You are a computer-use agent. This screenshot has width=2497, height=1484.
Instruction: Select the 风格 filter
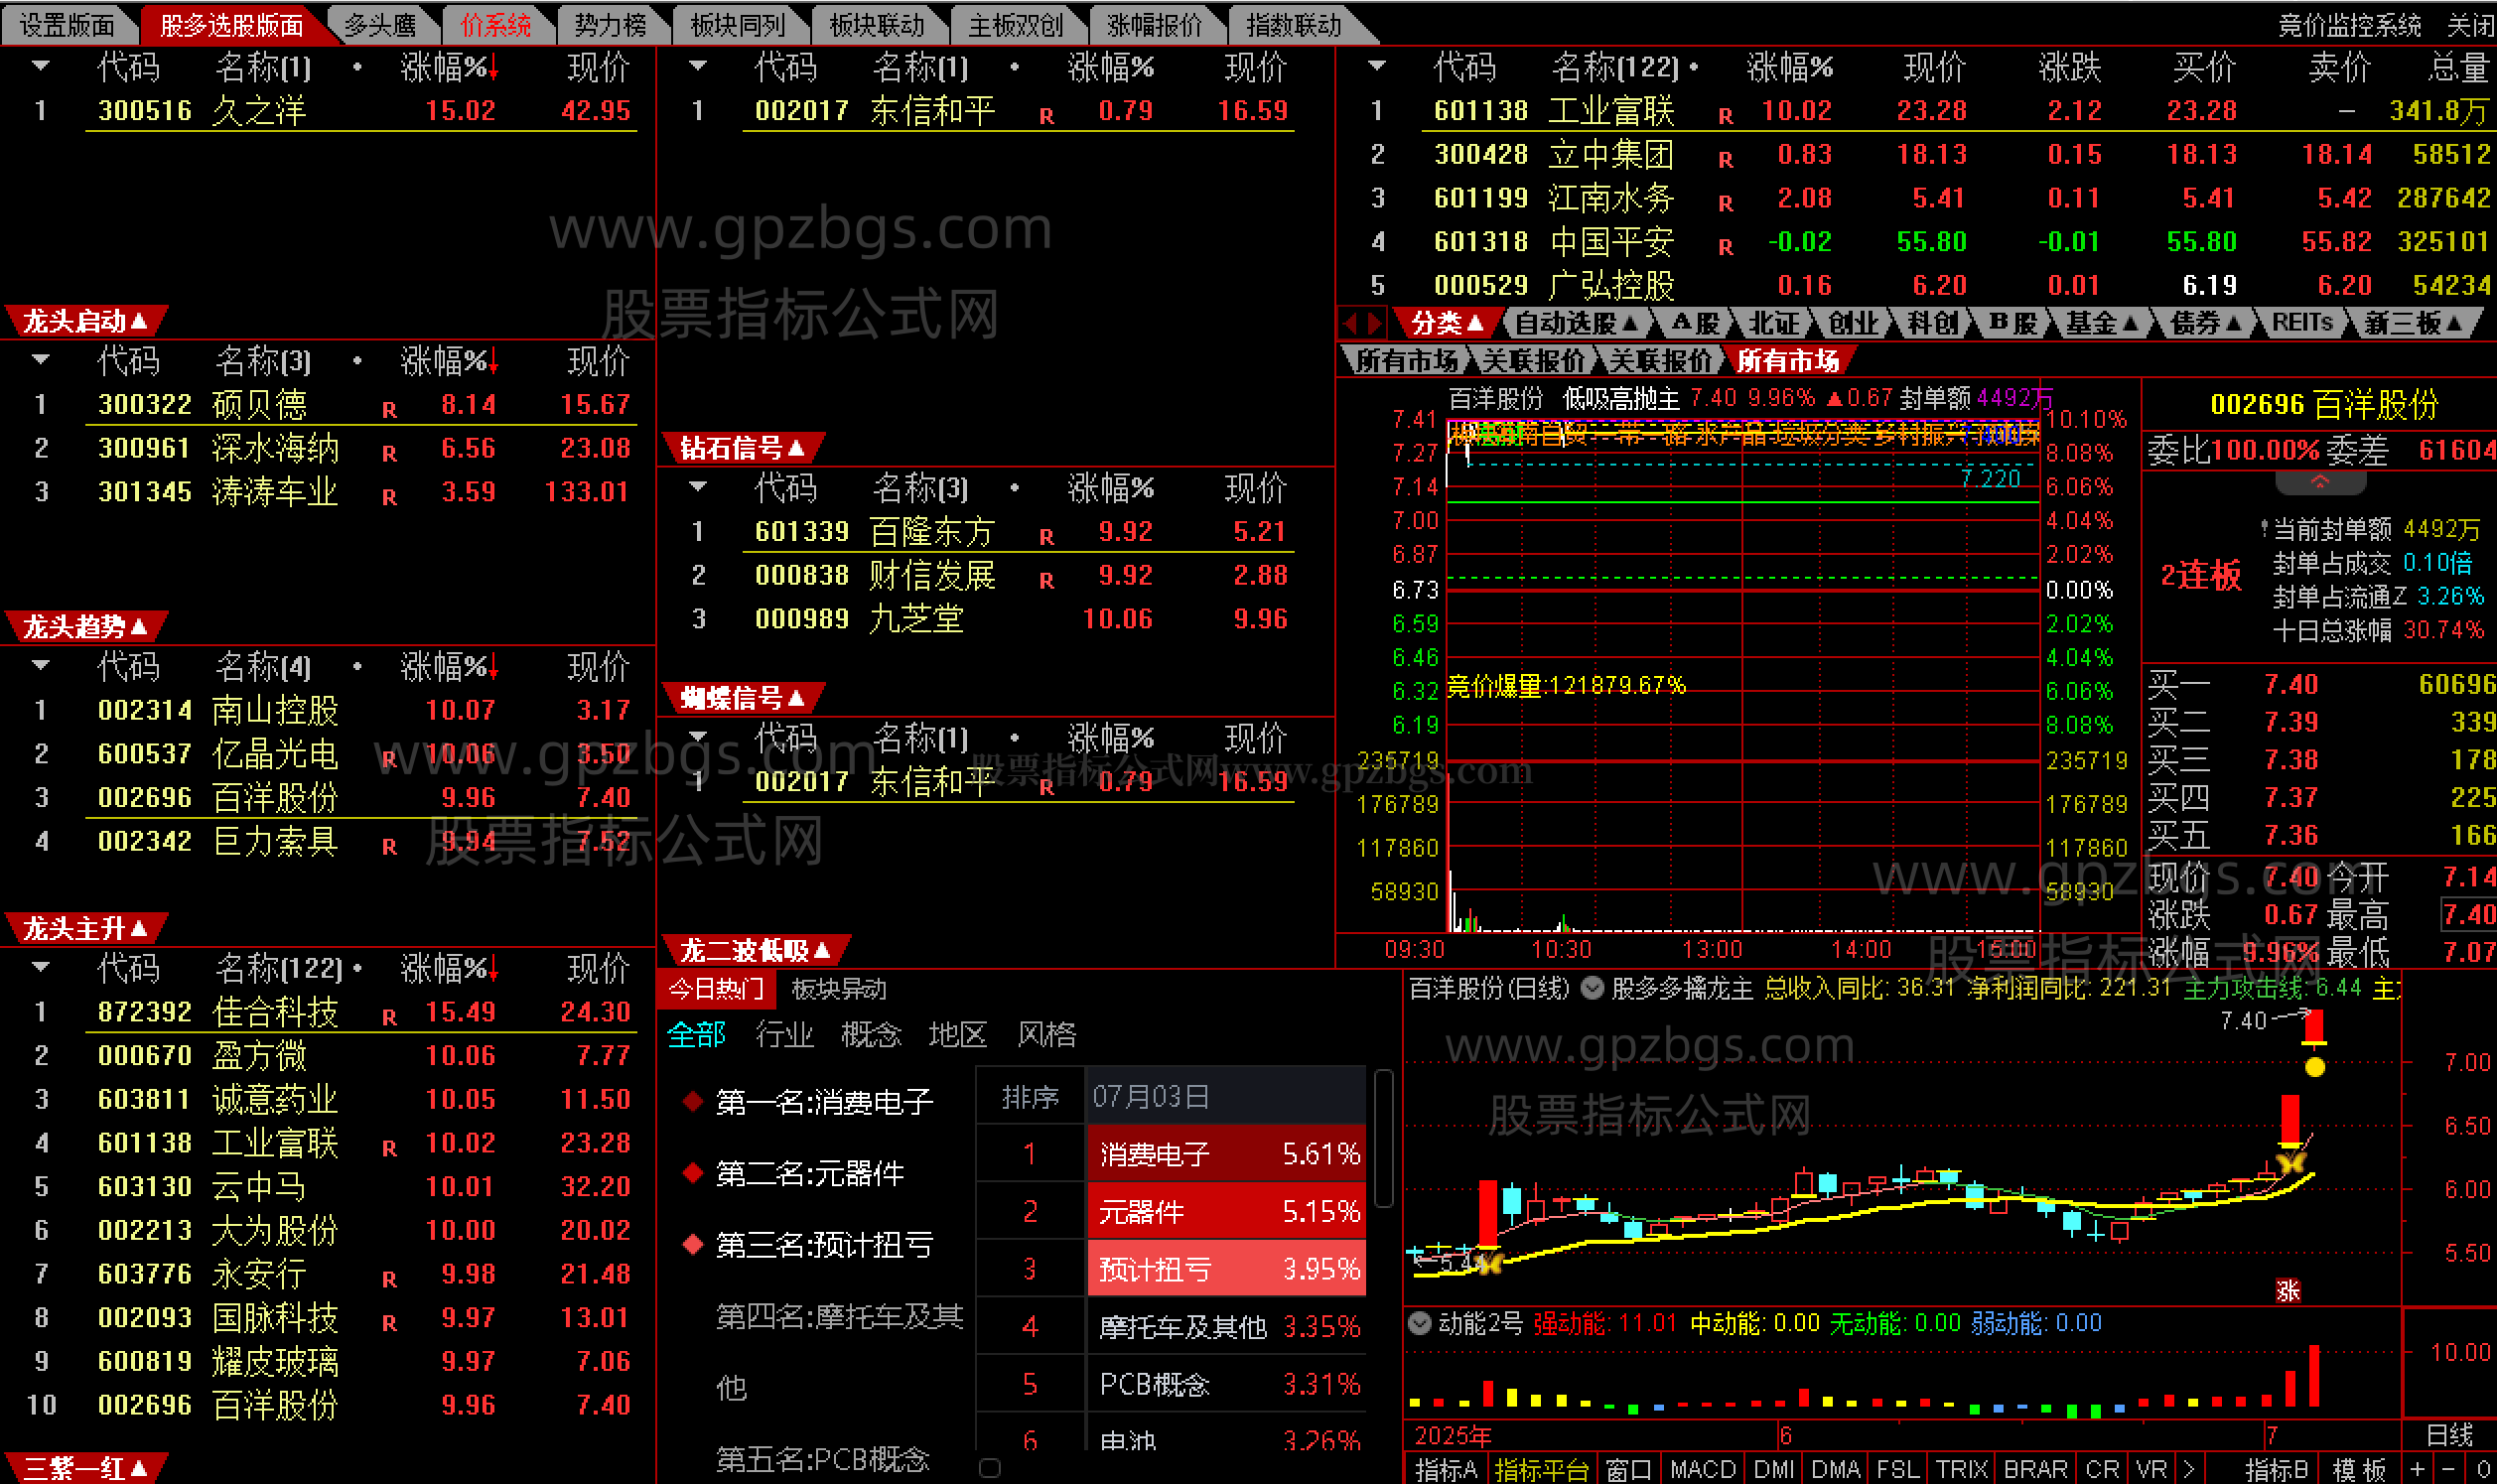click(1046, 1034)
